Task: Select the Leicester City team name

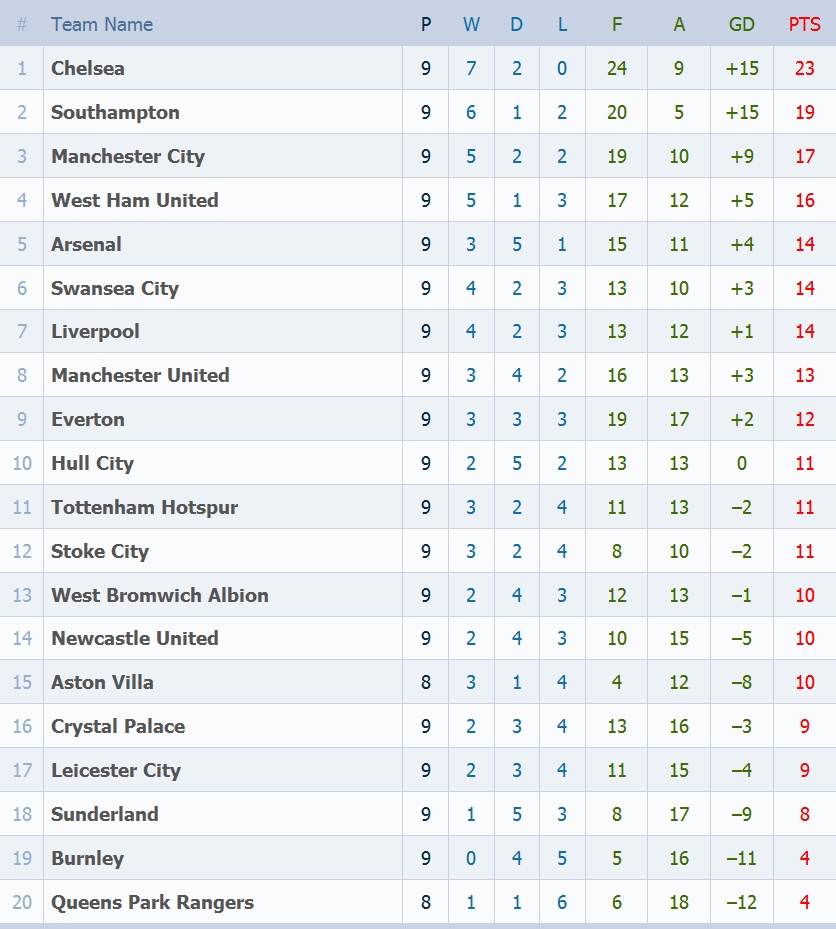Action: [116, 770]
